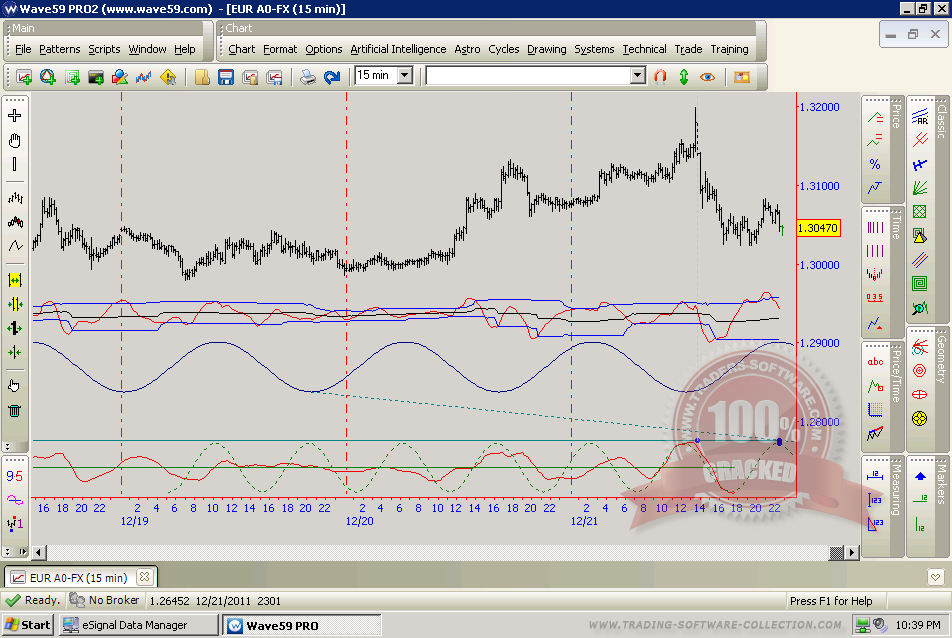Select the hand pan tool

15,140
